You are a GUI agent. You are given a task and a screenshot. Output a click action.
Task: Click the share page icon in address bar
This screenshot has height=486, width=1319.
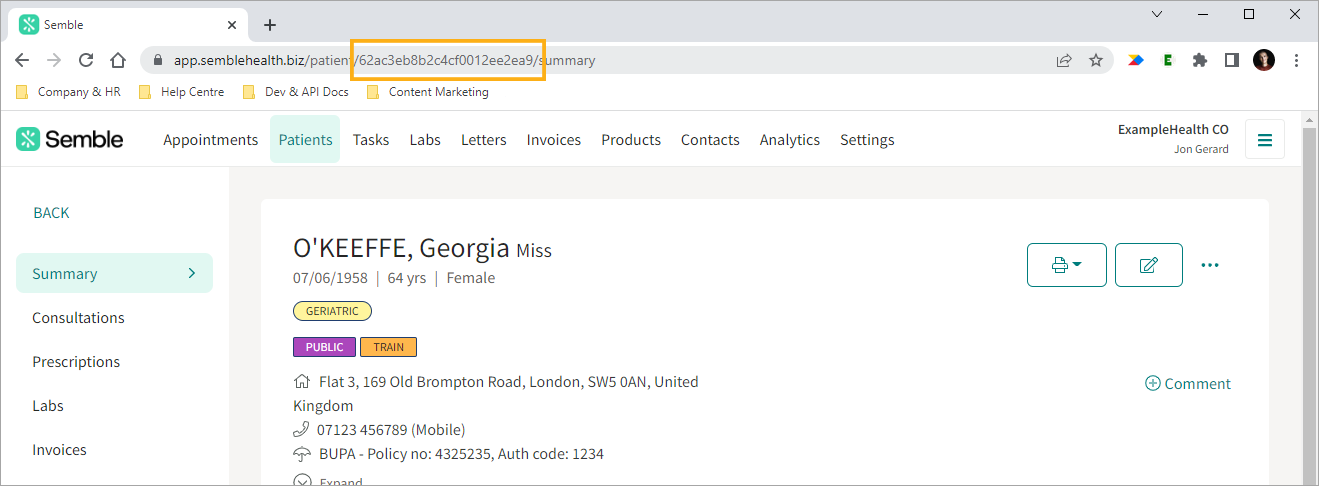coord(1064,60)
